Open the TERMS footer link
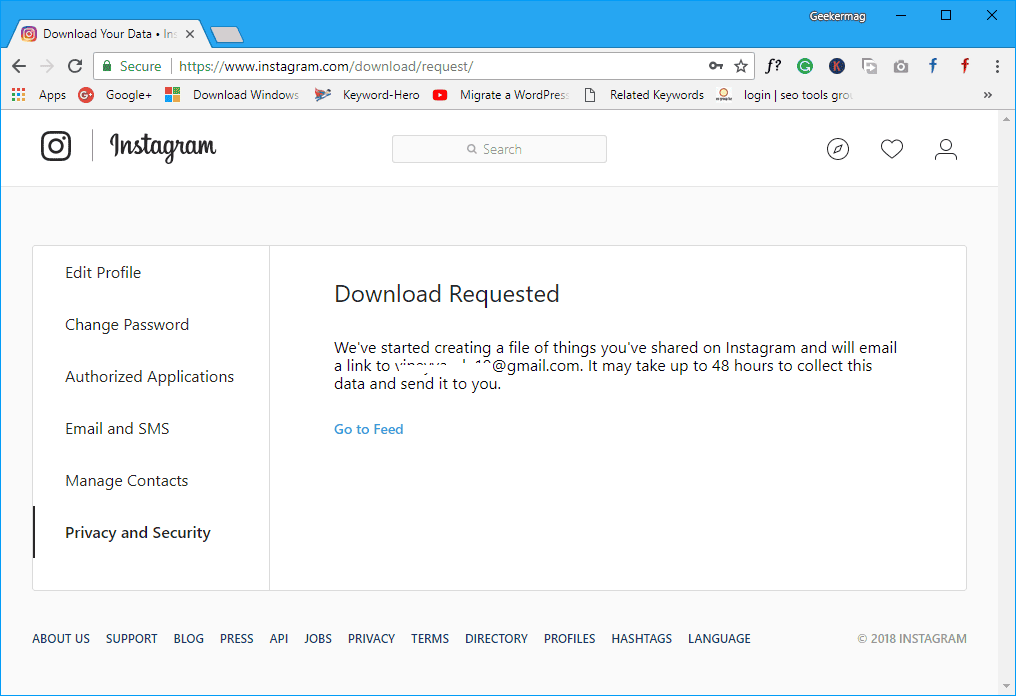Screen dimensions: 1016x696 click(430, 638)
